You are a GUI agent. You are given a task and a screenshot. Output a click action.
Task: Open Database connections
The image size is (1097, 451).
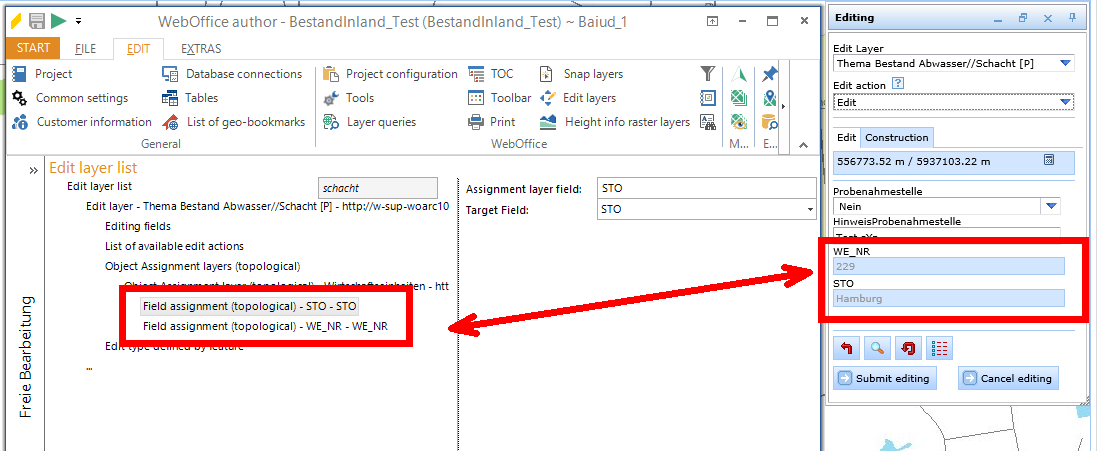pyautogui.click(x=231, y=74)
